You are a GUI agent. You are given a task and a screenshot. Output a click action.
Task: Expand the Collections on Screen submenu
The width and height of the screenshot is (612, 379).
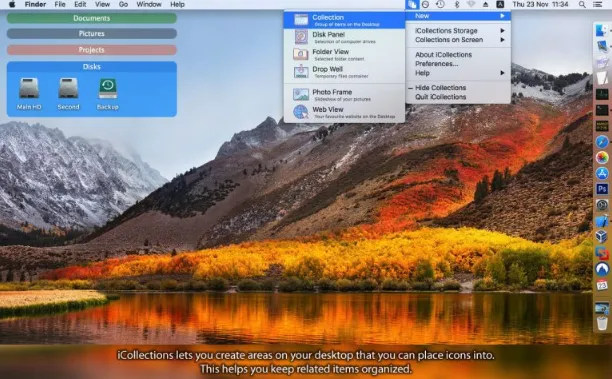(458, 40)
